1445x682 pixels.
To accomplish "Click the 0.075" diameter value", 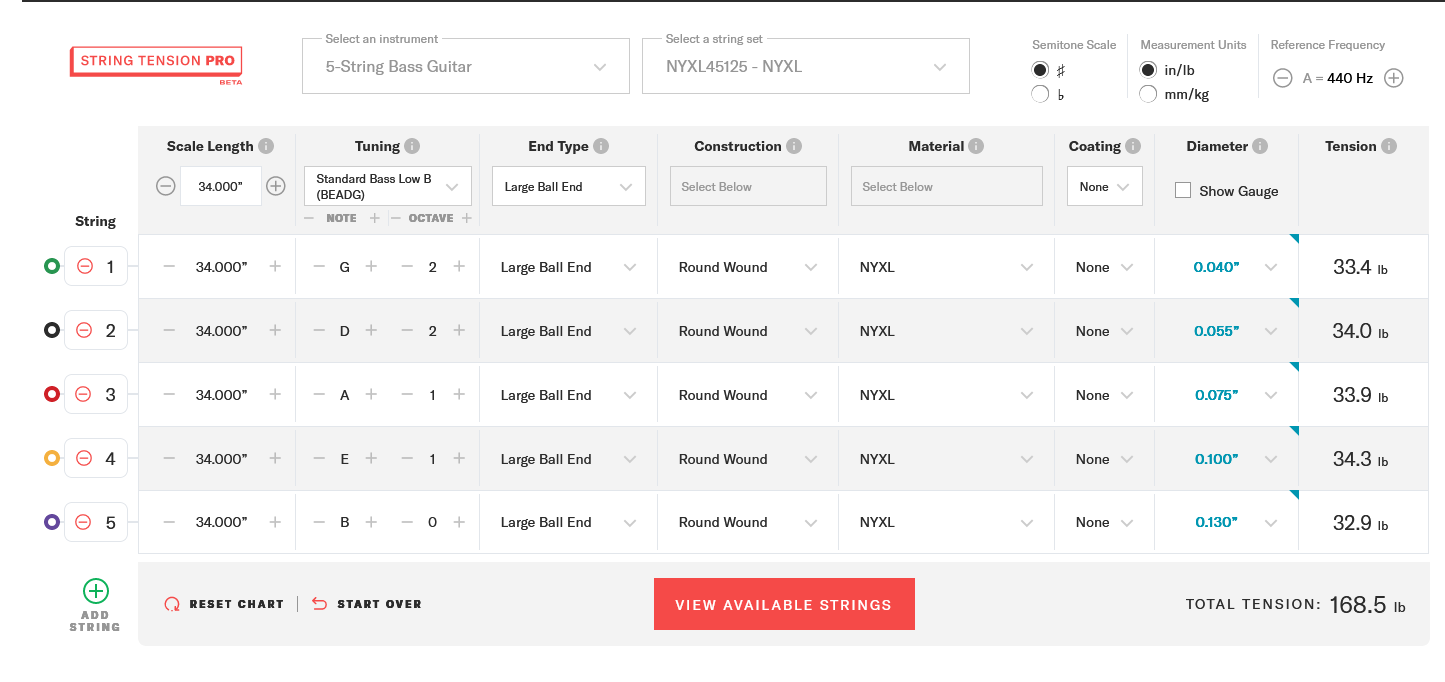I will (x=1216, y=395).
